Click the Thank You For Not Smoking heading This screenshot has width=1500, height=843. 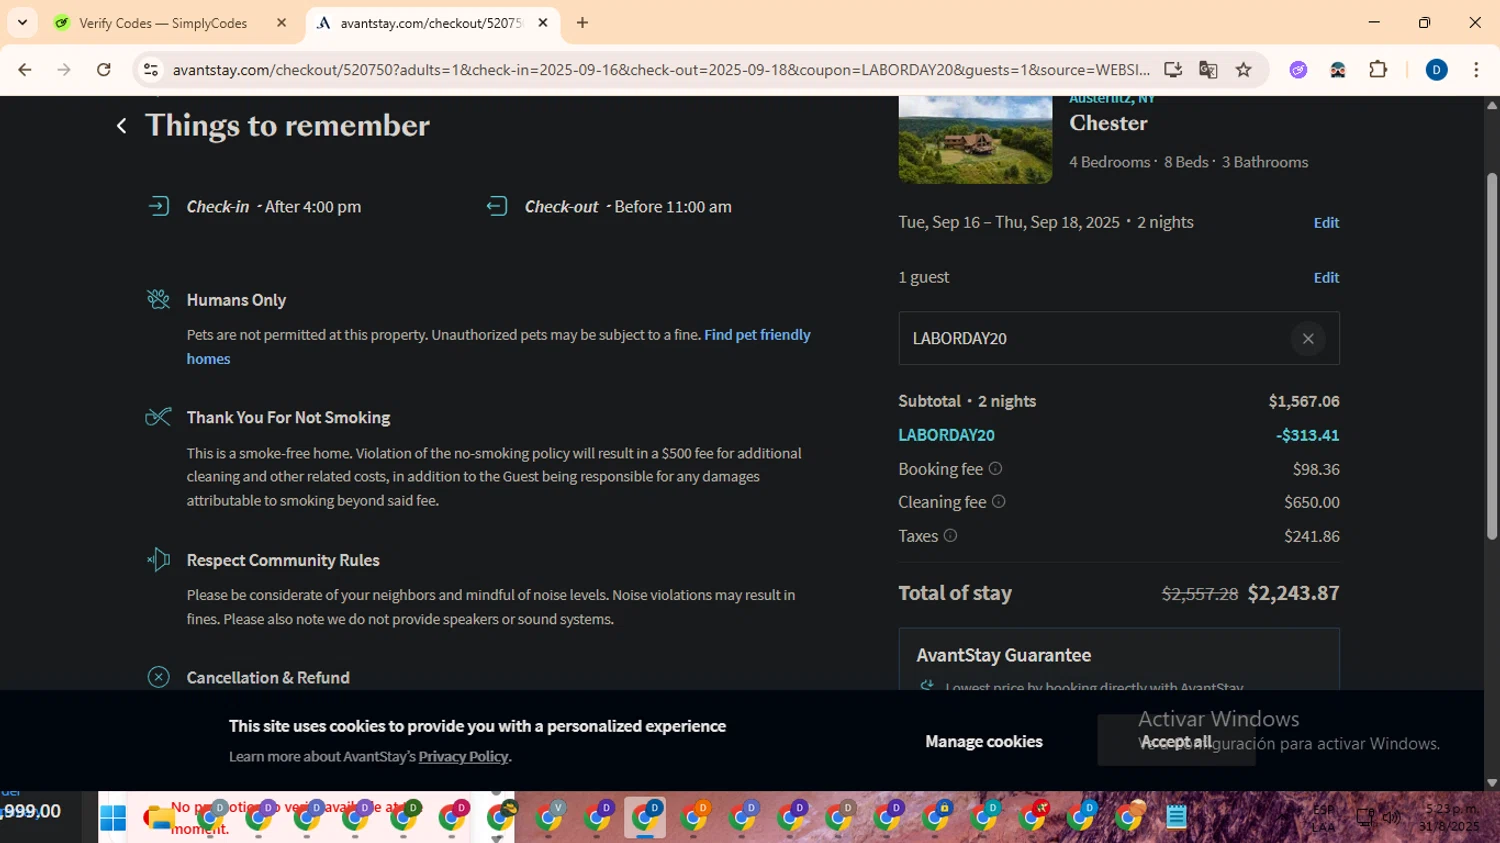click(288, 418)
